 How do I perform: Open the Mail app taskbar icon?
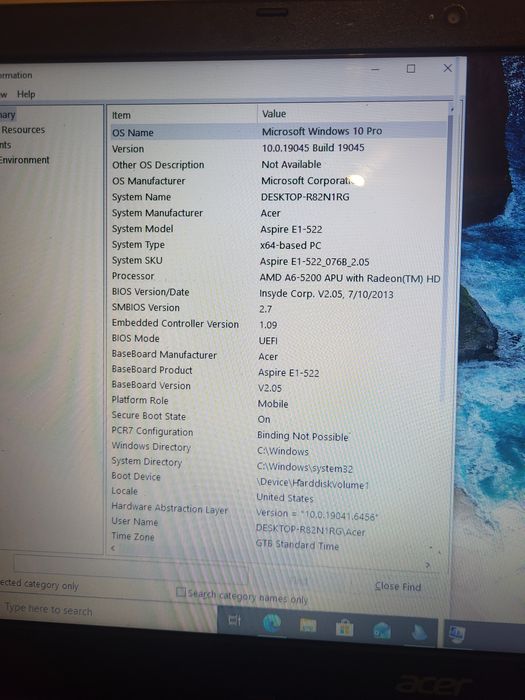coord(382,630)
